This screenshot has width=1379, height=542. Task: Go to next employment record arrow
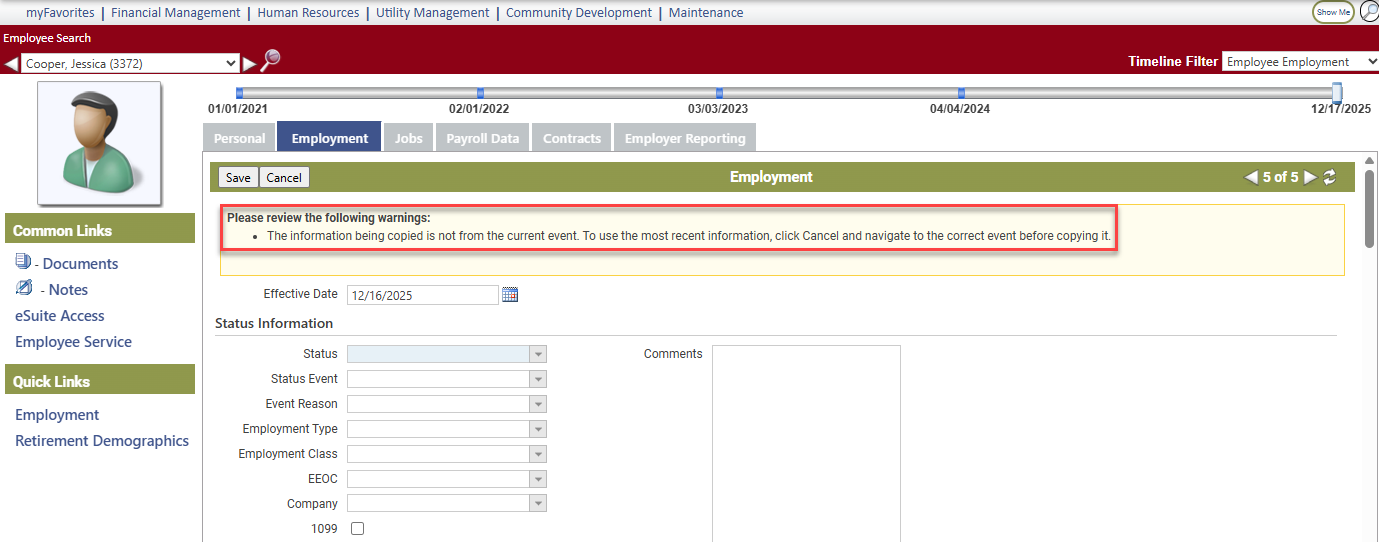(x=1310, y=177)
